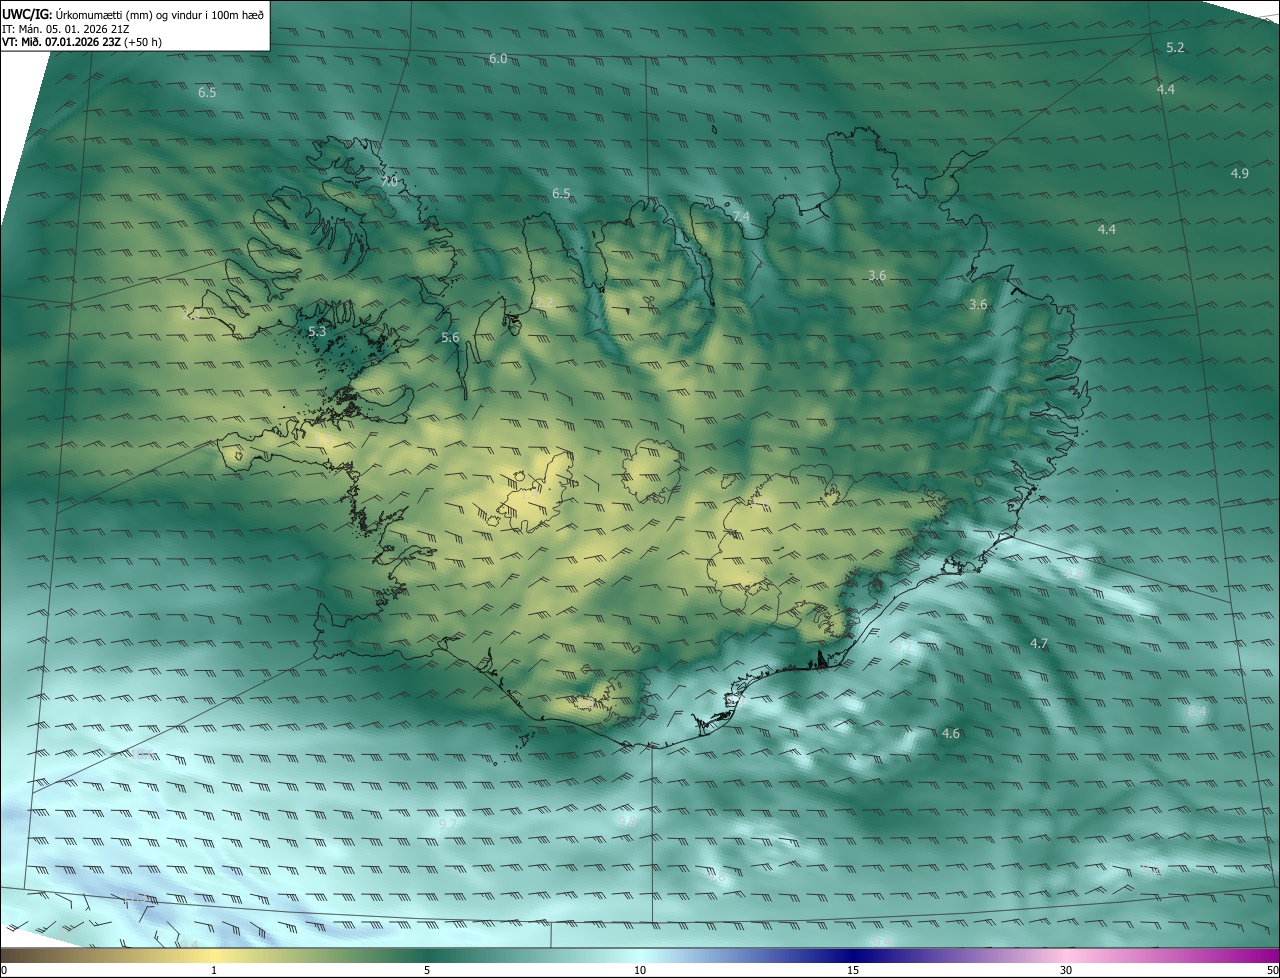Select the 5.2 value on the map
The image size is (1280, 978).
point(1175,48)
